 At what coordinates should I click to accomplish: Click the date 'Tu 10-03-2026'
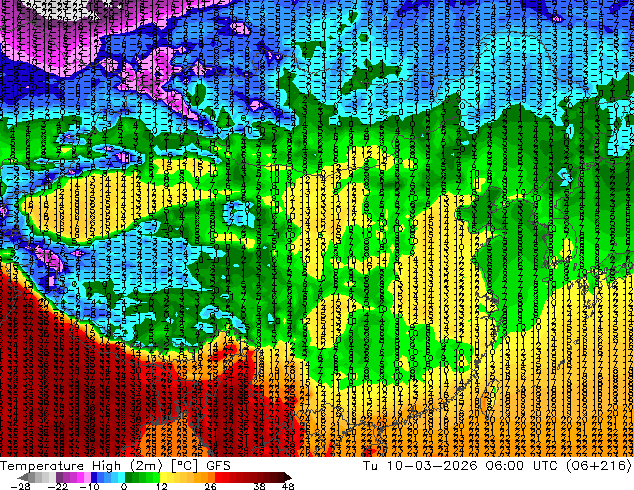(420, 466)
